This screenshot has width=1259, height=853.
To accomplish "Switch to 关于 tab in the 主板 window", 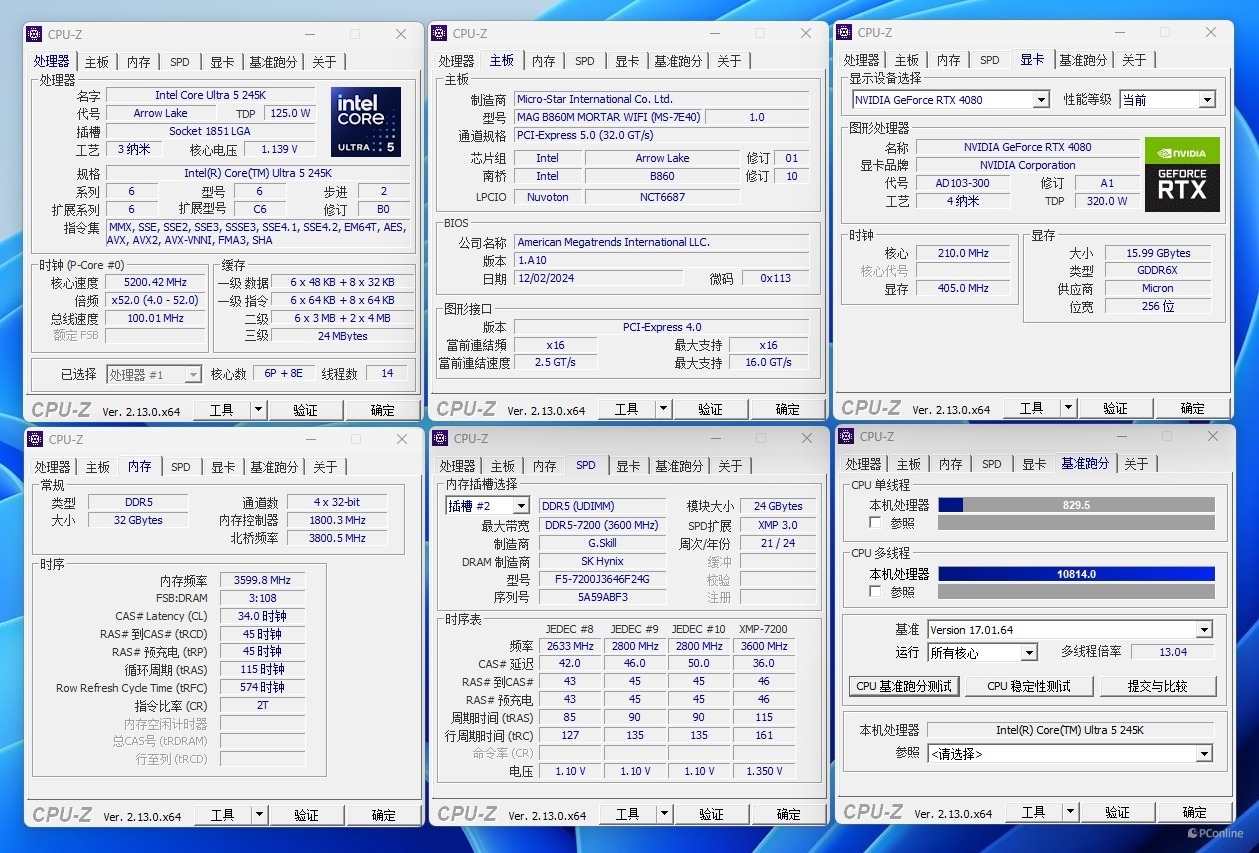I will pyautogui.click(x=729, y=61).
